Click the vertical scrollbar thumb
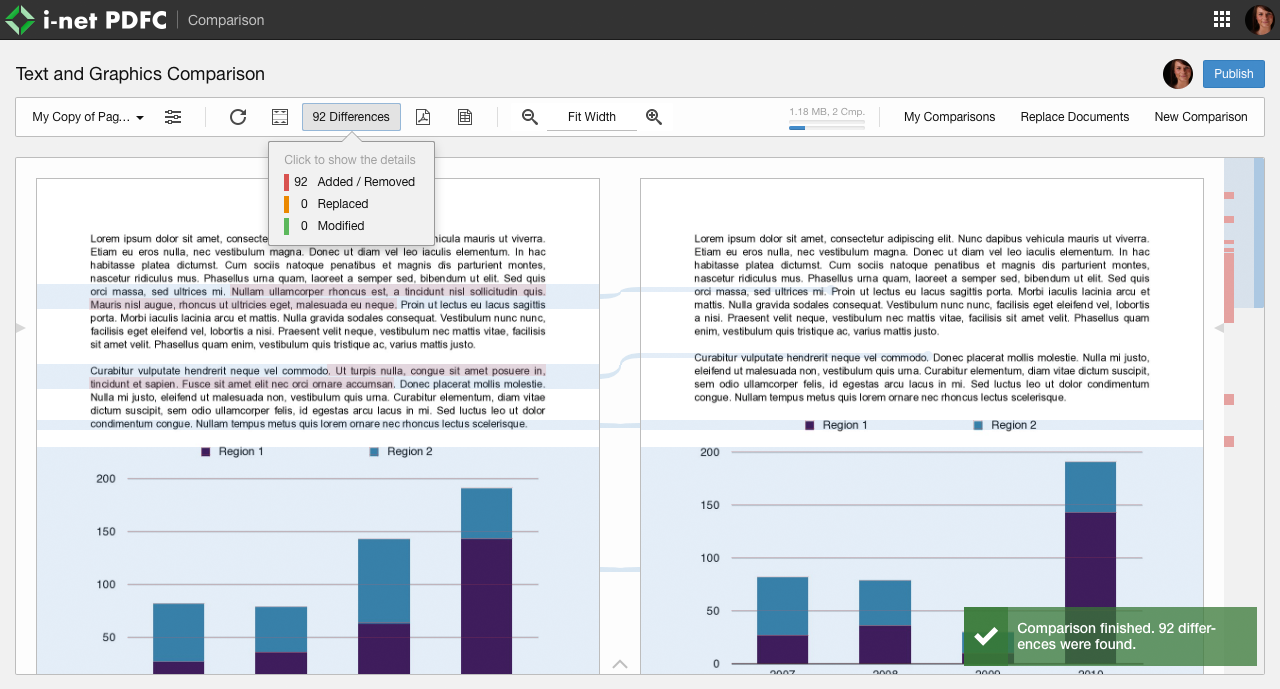The width and height of the screenshot is (1280, 689). click(x=1259, y=232)
